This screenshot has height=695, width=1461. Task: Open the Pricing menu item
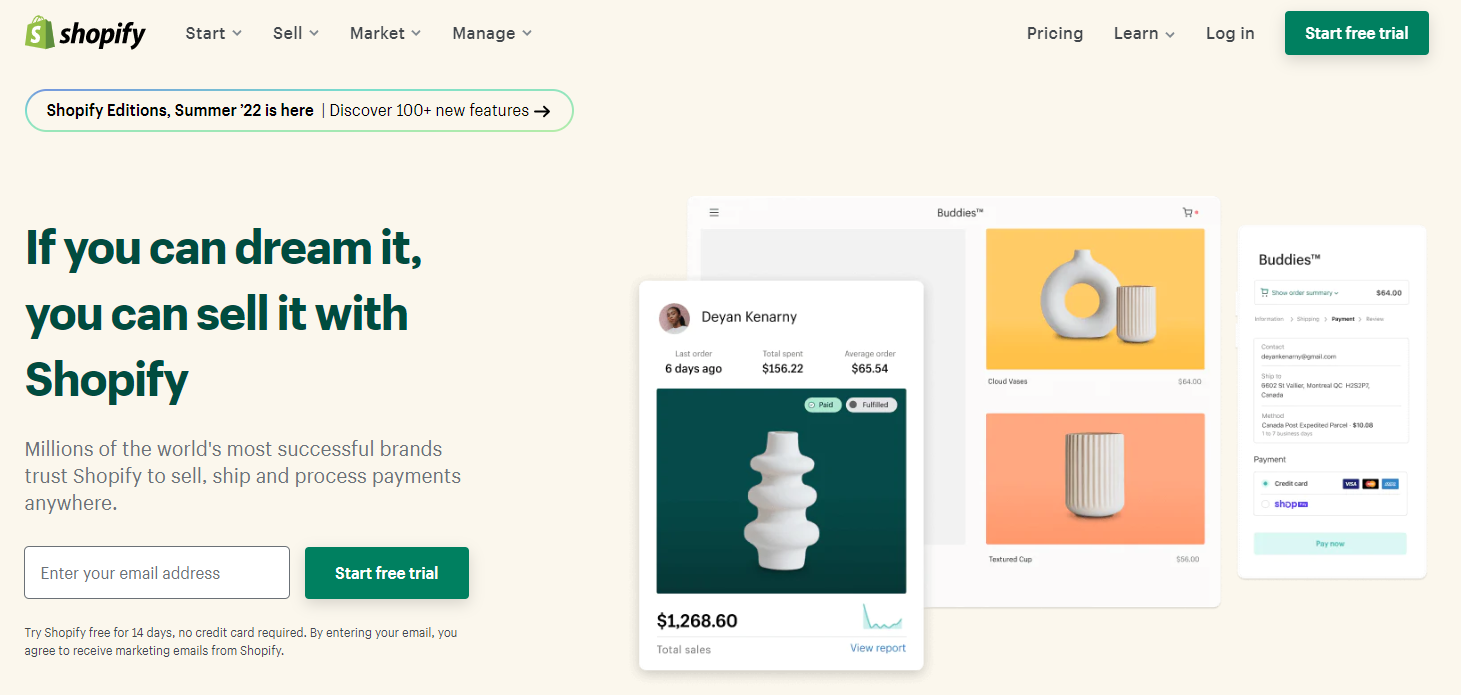[x=1055, y=33]
